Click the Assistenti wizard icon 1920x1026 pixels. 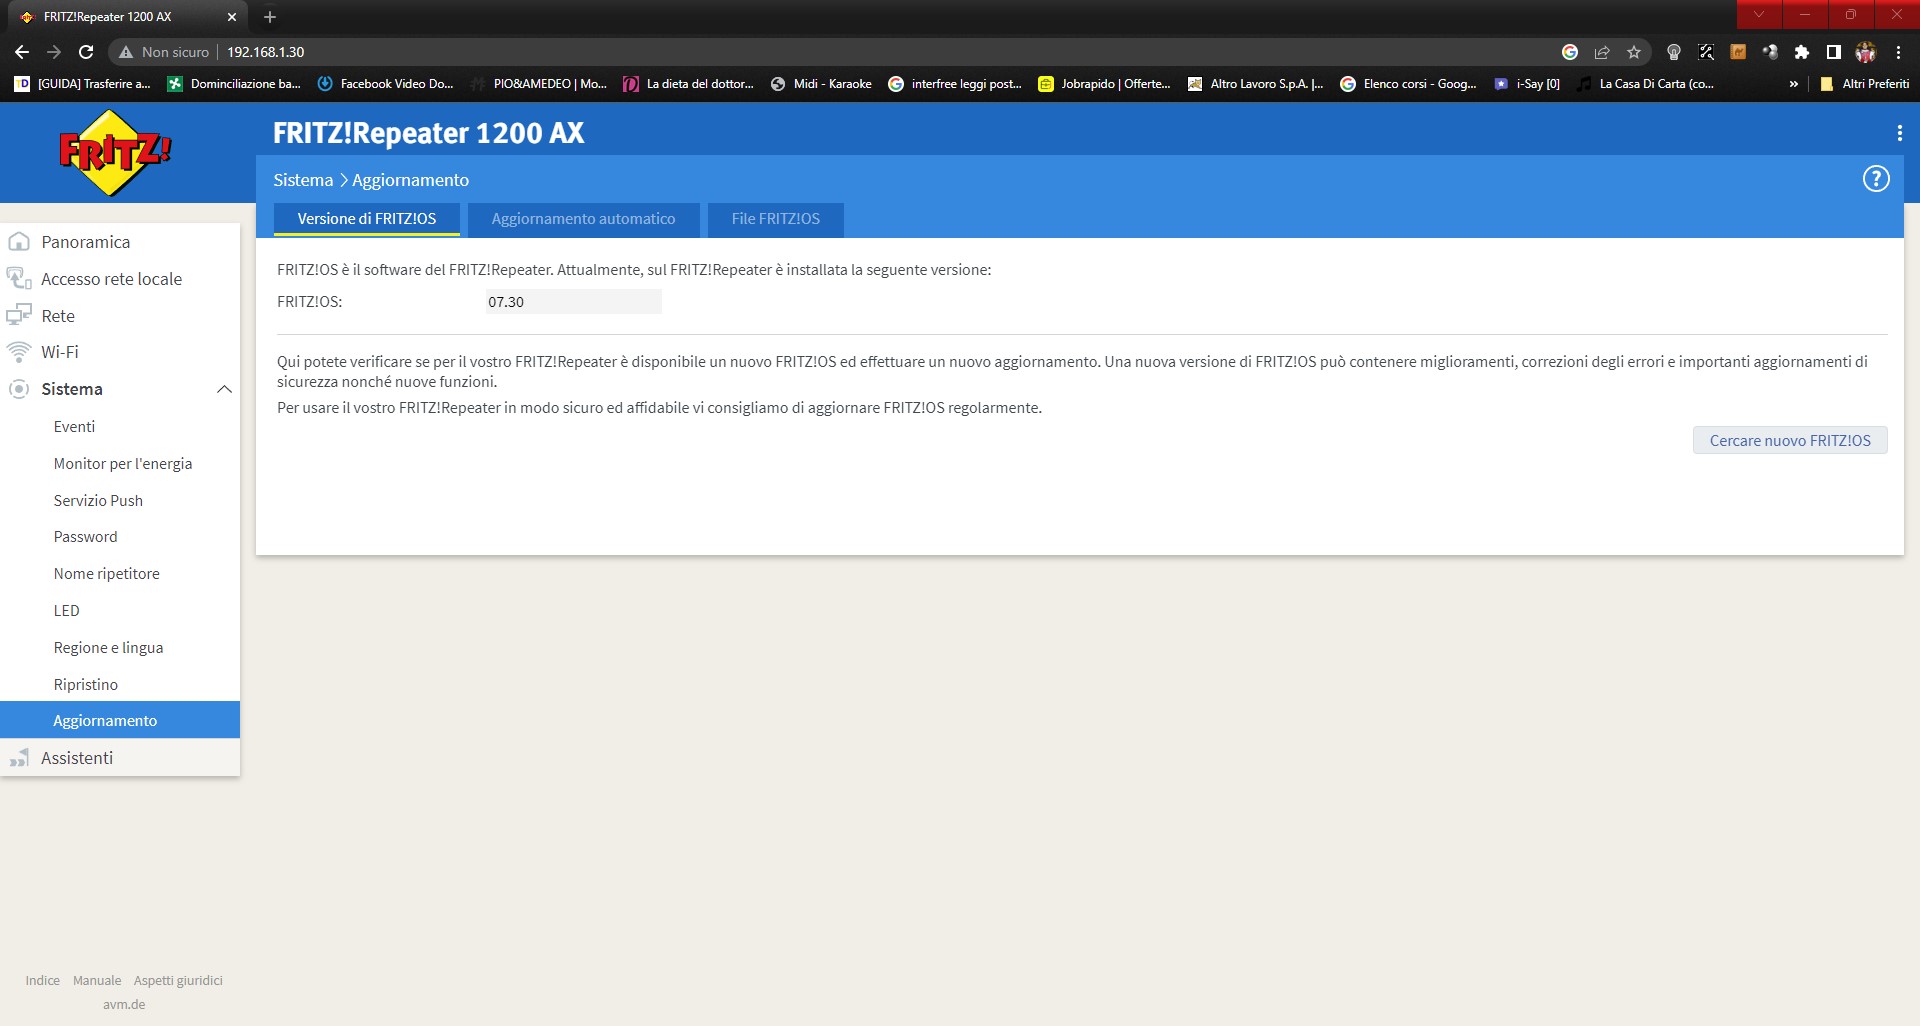(19, 758)
